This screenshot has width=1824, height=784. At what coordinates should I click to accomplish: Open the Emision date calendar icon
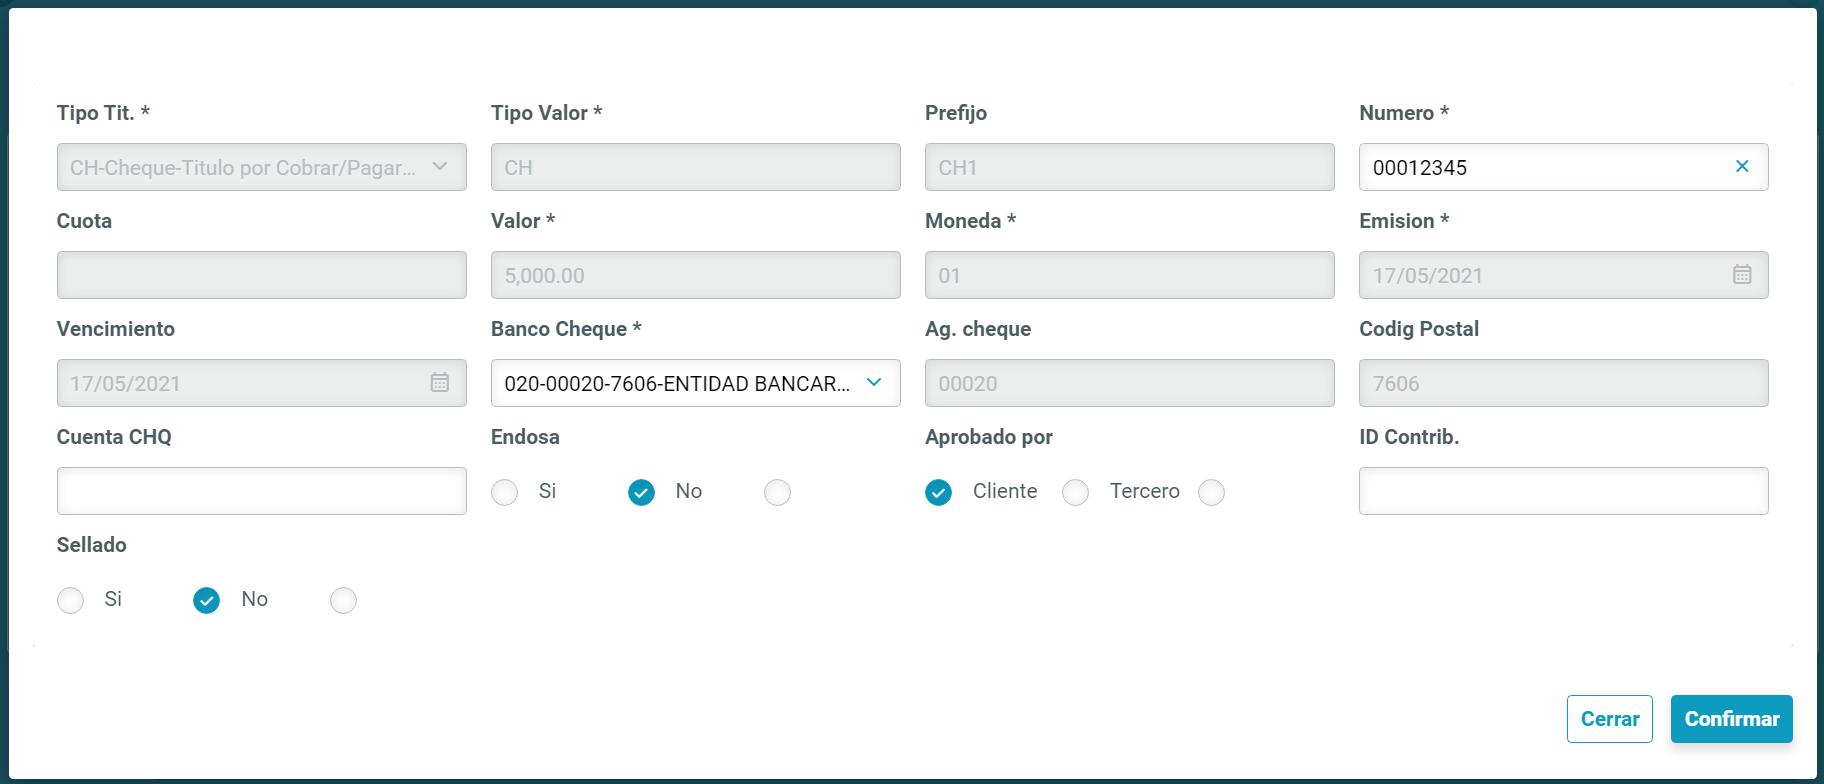1741,275
